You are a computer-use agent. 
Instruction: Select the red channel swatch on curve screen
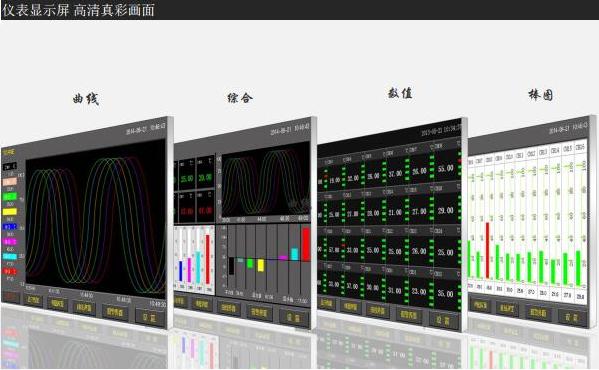10,271
